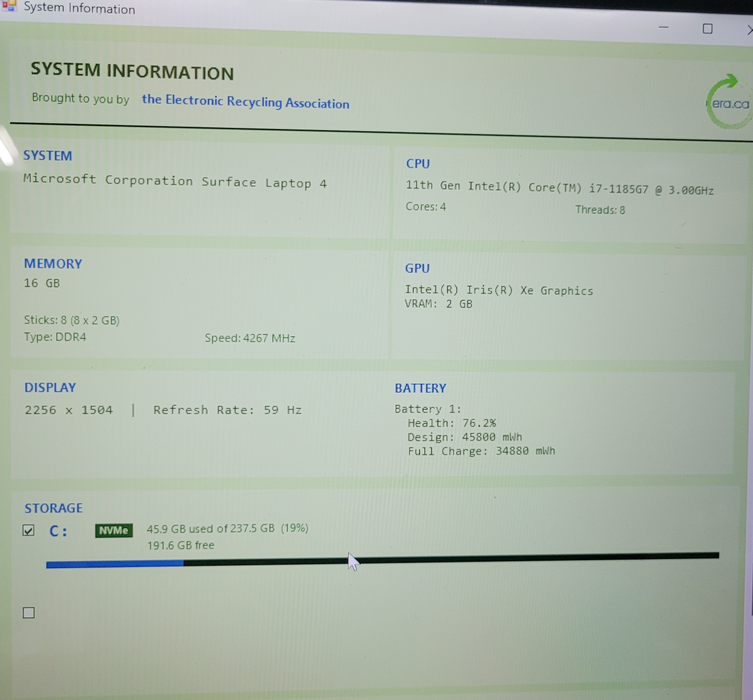Open the Electronic Recycling Association link

[245, 101]
